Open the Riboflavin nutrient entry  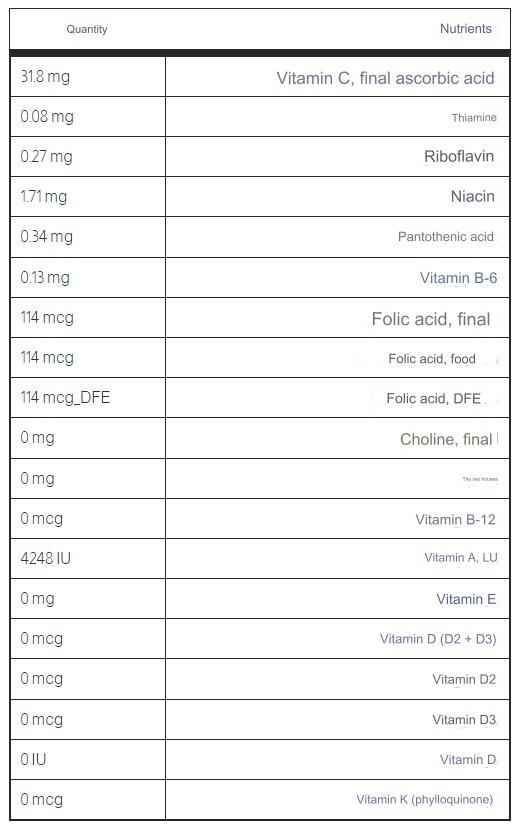pyautogui.click(x=459, y=156)
